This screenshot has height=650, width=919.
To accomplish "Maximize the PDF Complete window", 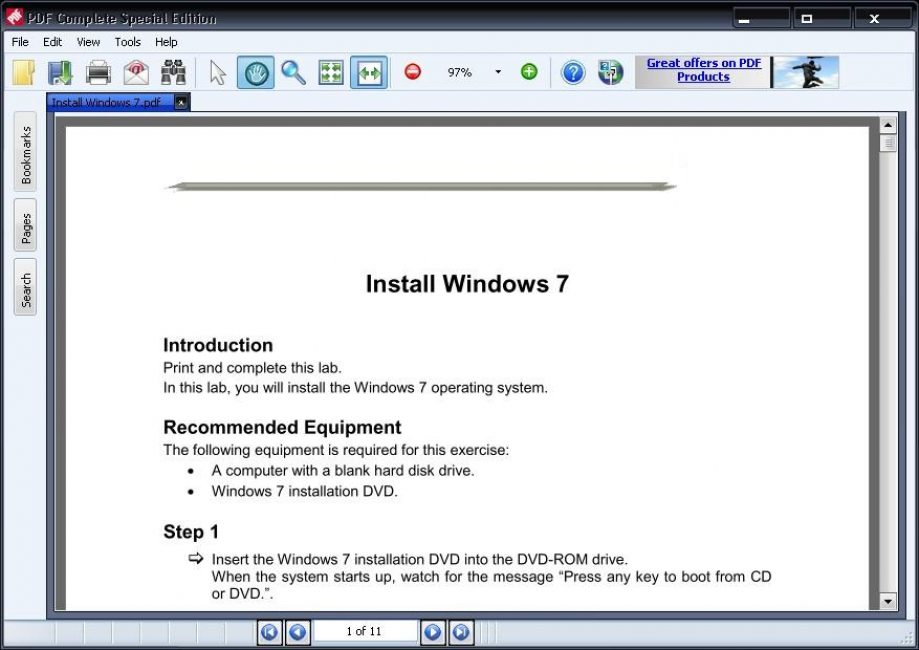I will (822, 18).
